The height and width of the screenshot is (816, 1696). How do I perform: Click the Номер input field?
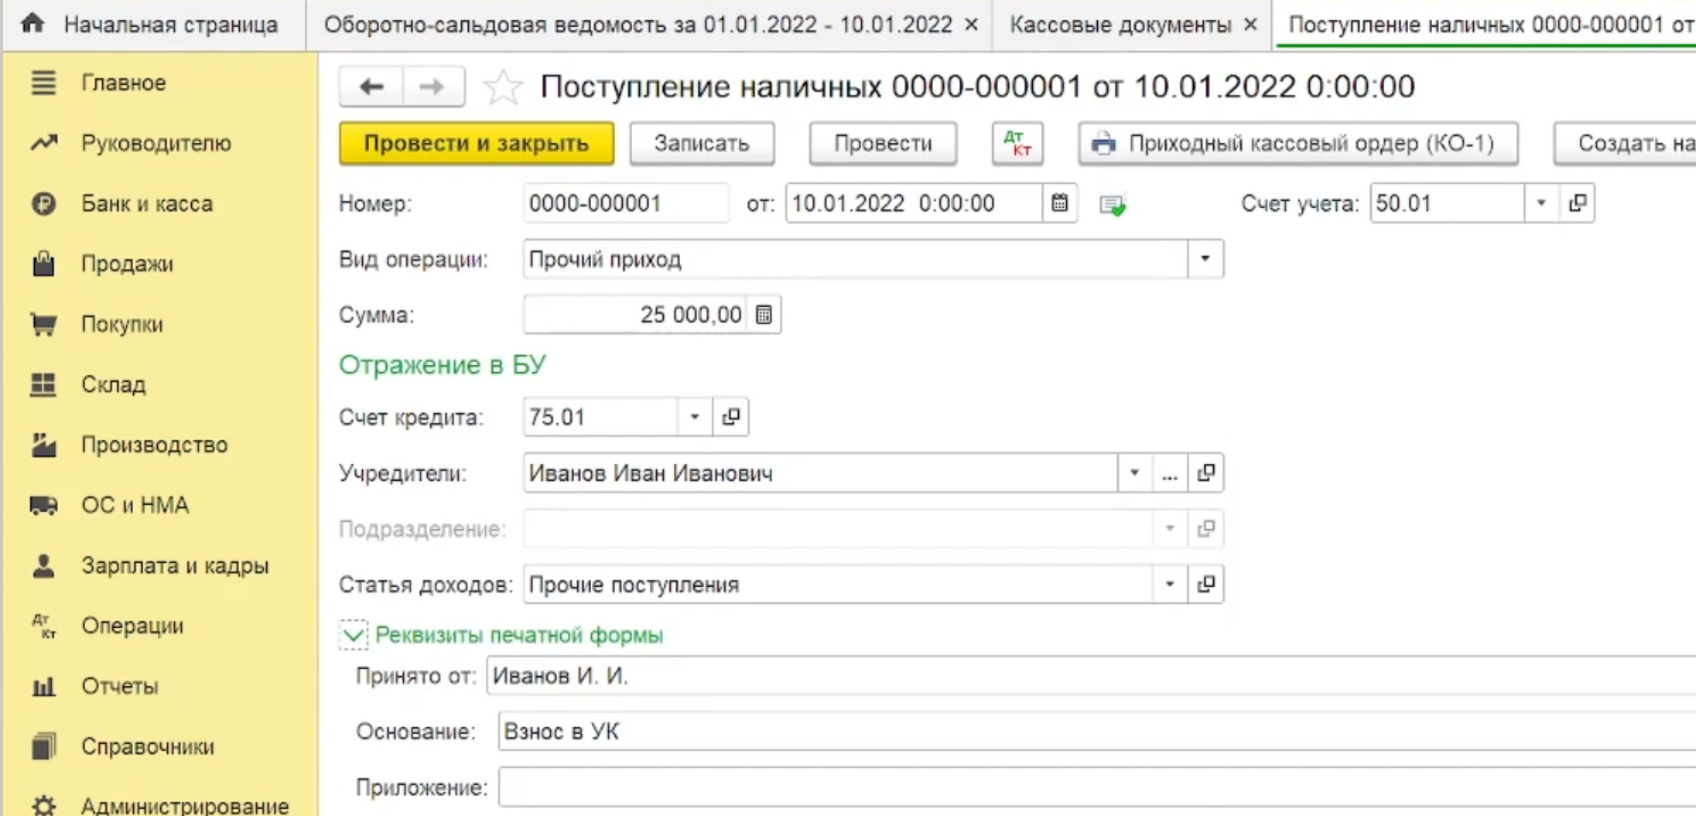click(626, 204)
